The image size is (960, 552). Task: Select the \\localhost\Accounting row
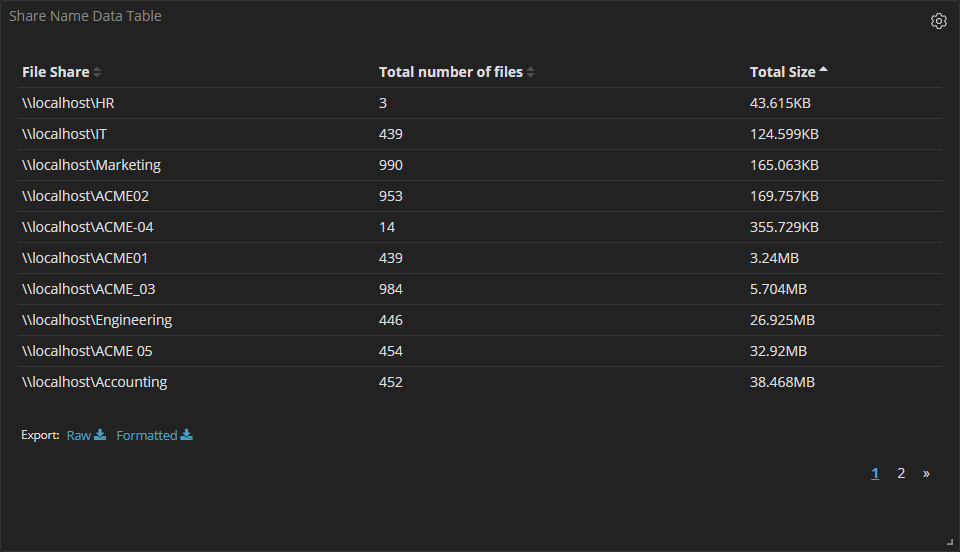[94, 382]
